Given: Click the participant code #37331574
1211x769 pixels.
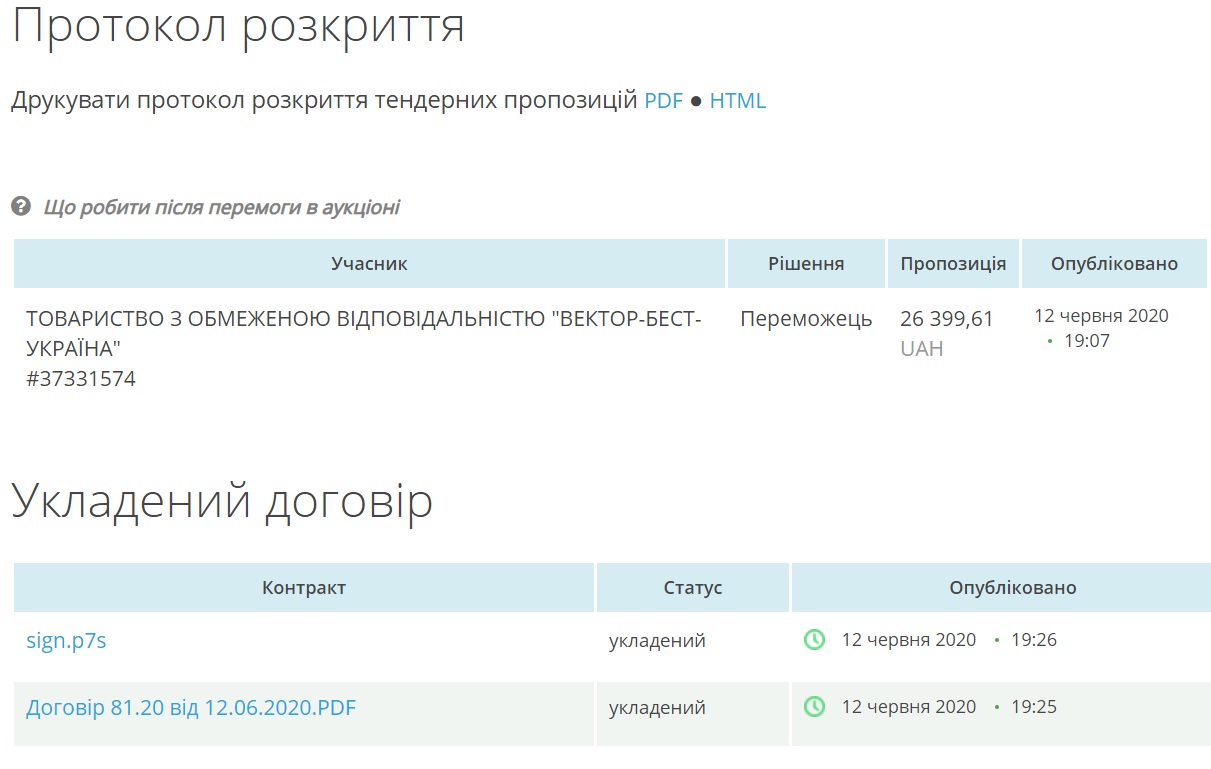Looking at the screenshot, I should (81, 379).
